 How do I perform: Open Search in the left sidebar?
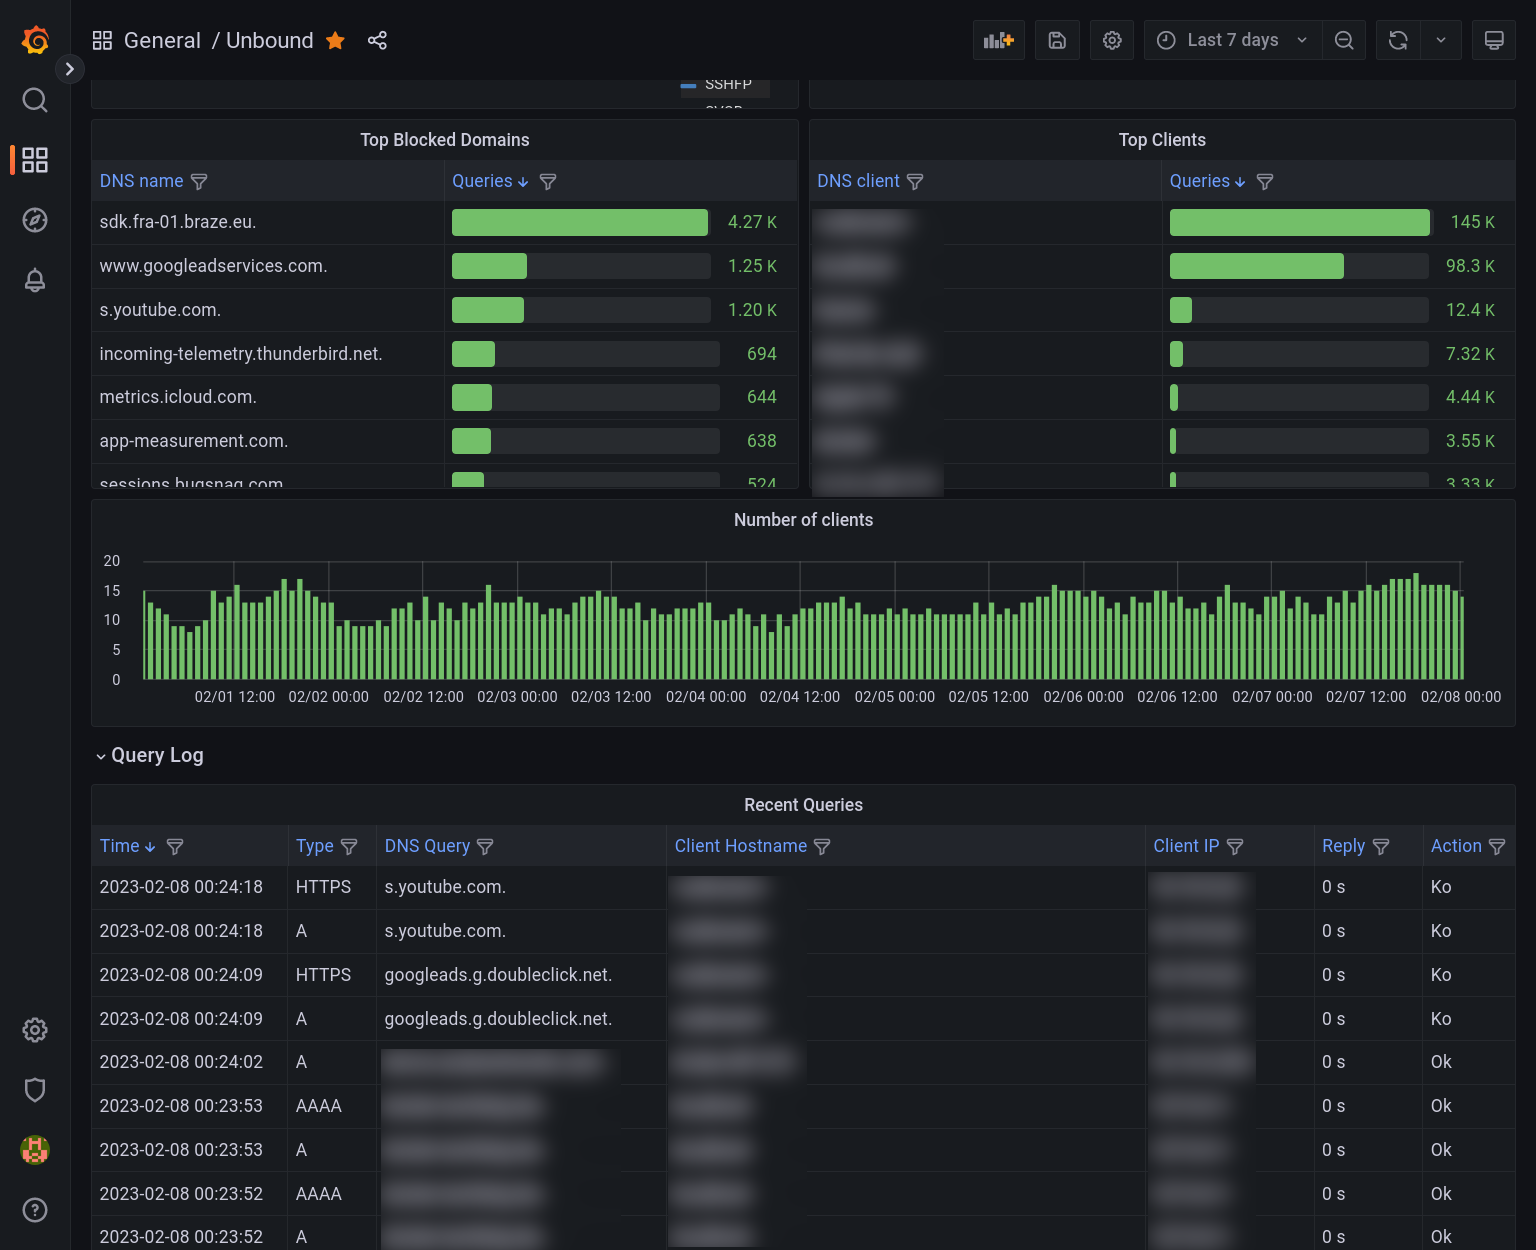[x=35, y=100]
